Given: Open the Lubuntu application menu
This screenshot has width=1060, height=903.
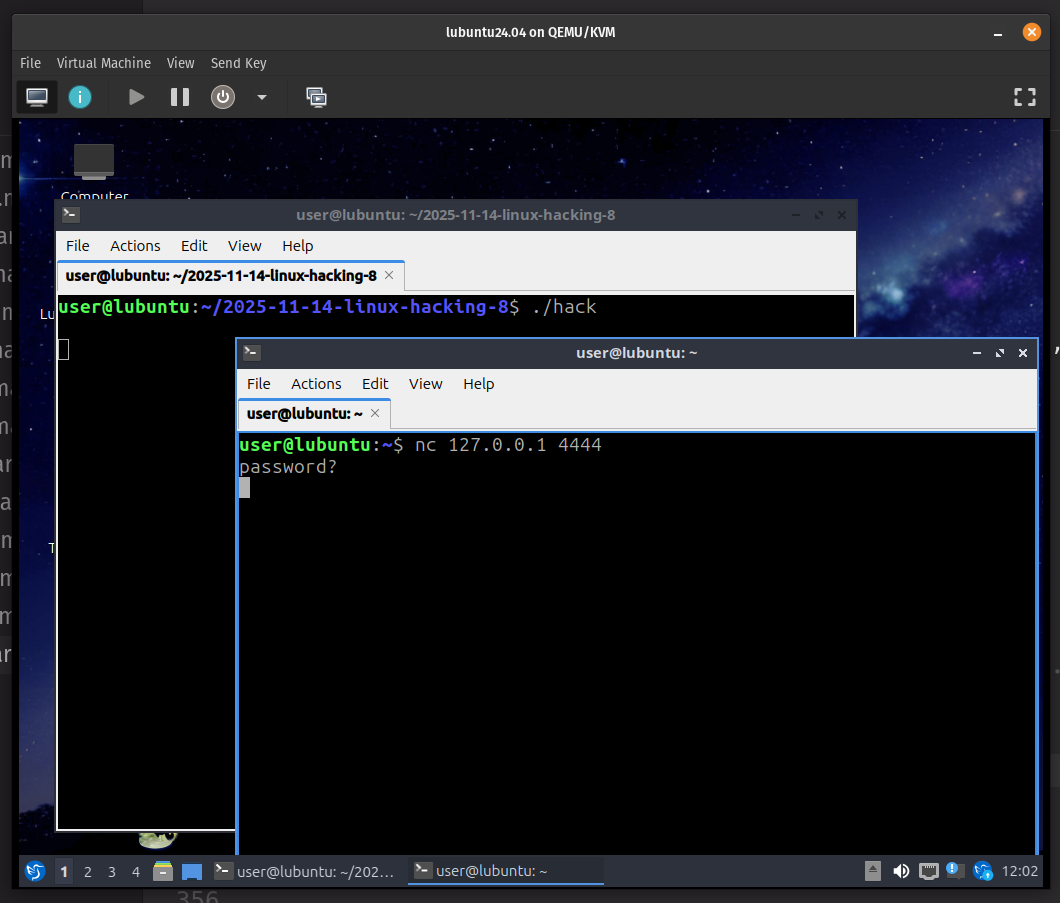Looking at the screenshot, I should coord(35,872).
